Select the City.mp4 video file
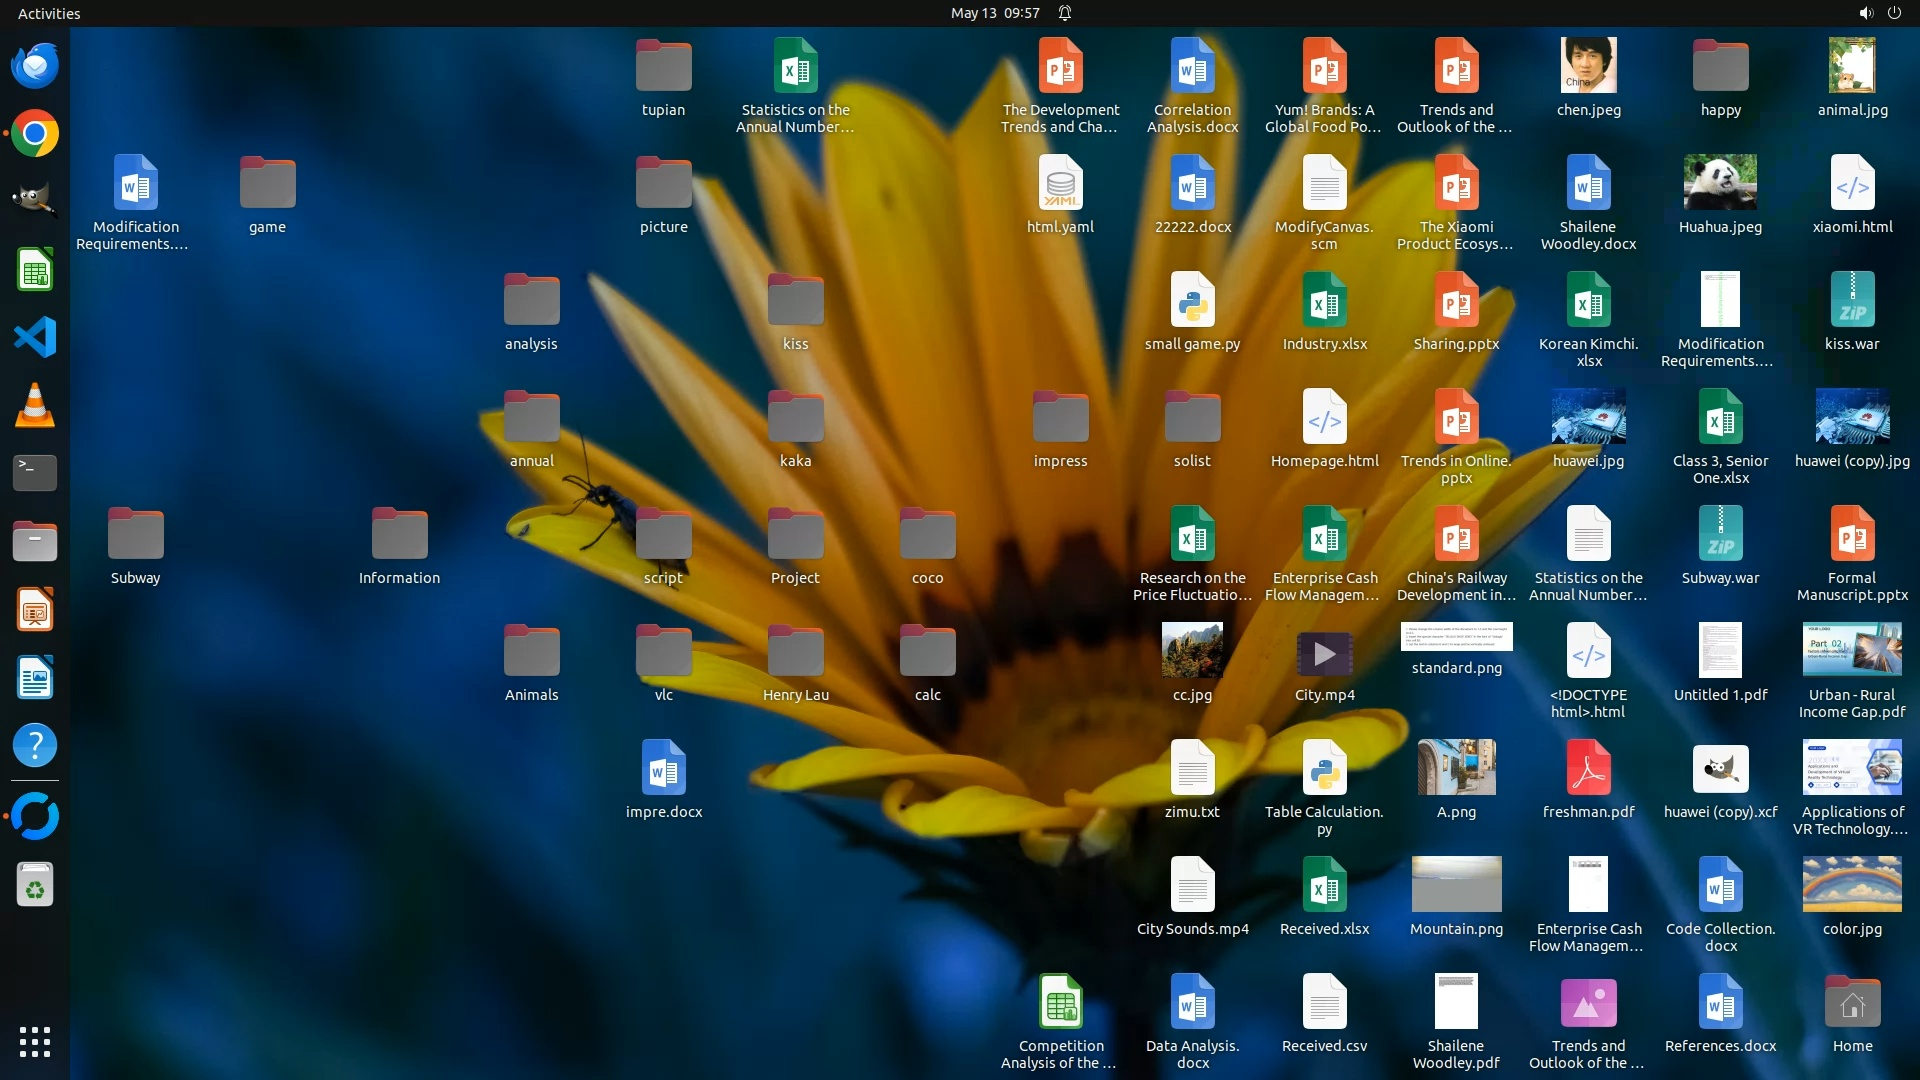Image resolution: width=1920 pixels, height=1080 pixels. coord(1324,655)
